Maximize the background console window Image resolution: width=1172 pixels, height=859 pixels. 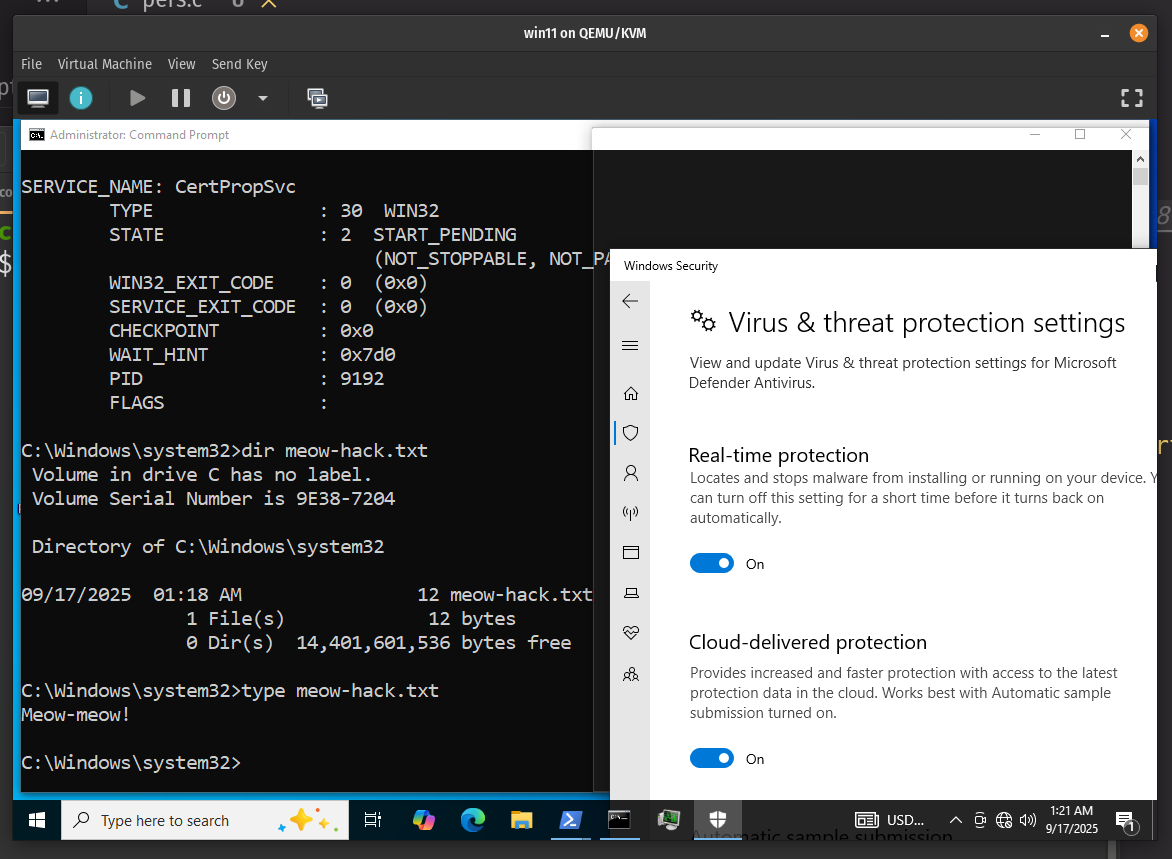[x=1080, y=135]
